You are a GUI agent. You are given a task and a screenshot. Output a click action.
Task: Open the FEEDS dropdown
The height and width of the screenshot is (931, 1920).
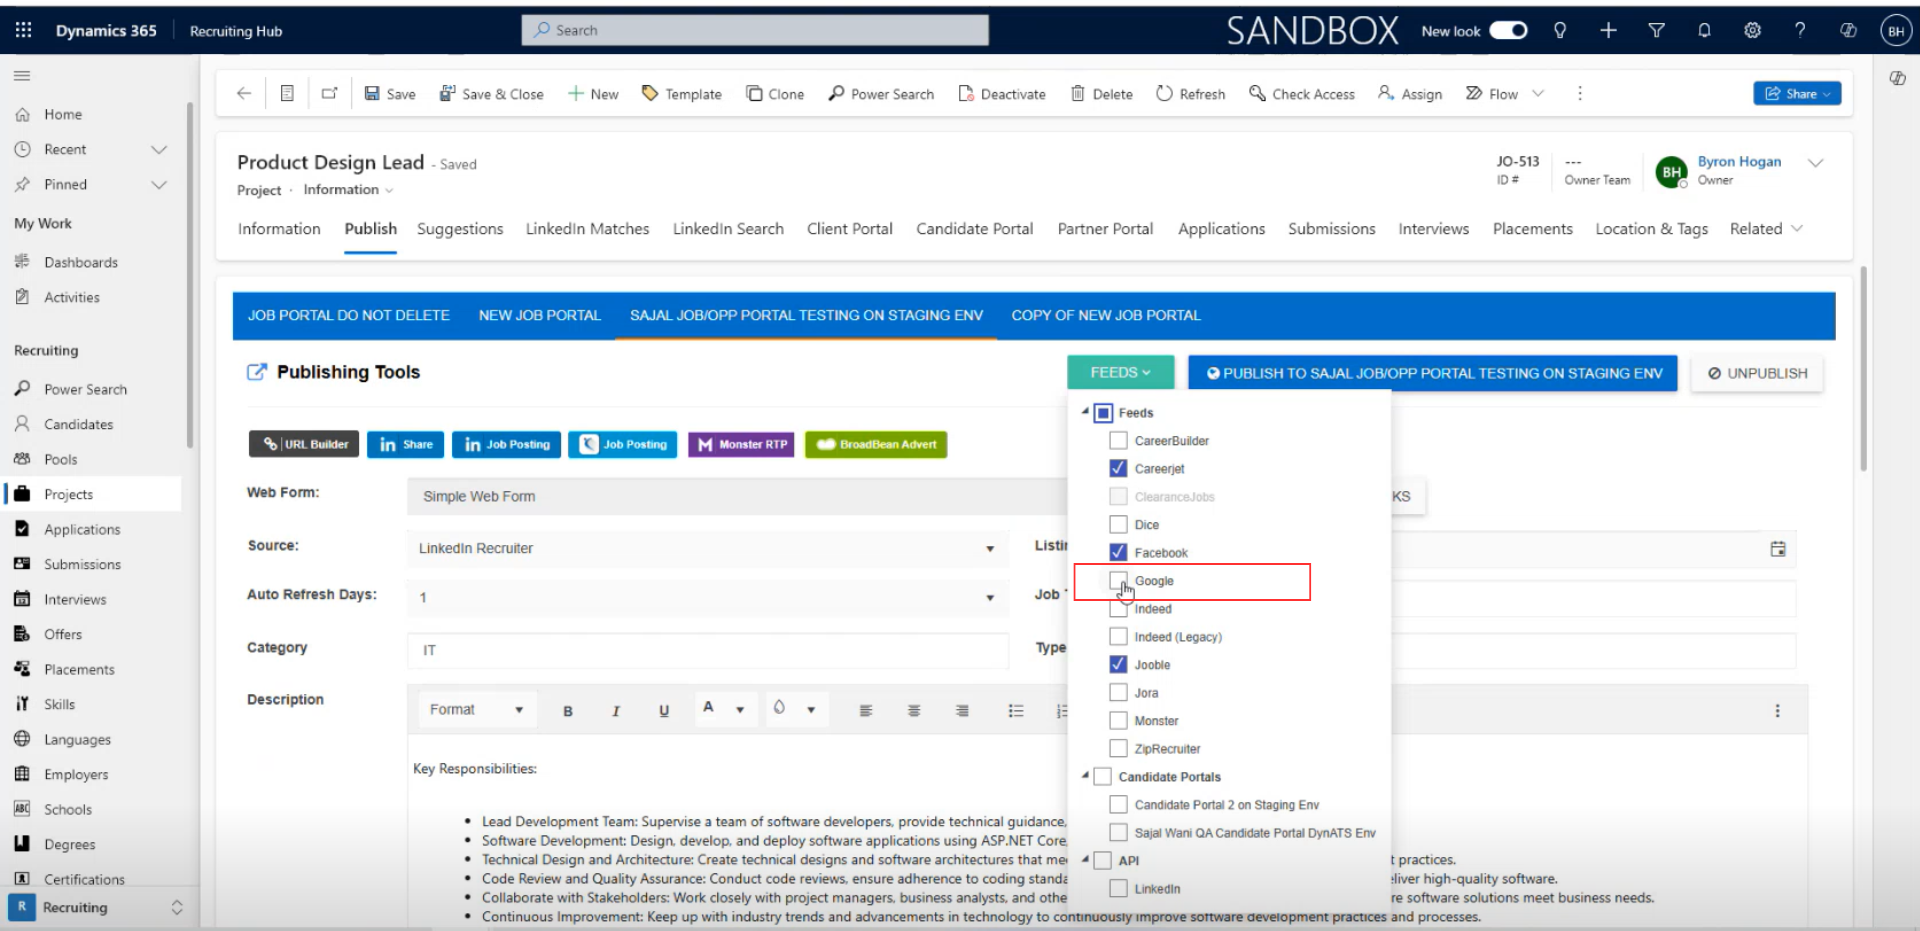(1120, 372)
